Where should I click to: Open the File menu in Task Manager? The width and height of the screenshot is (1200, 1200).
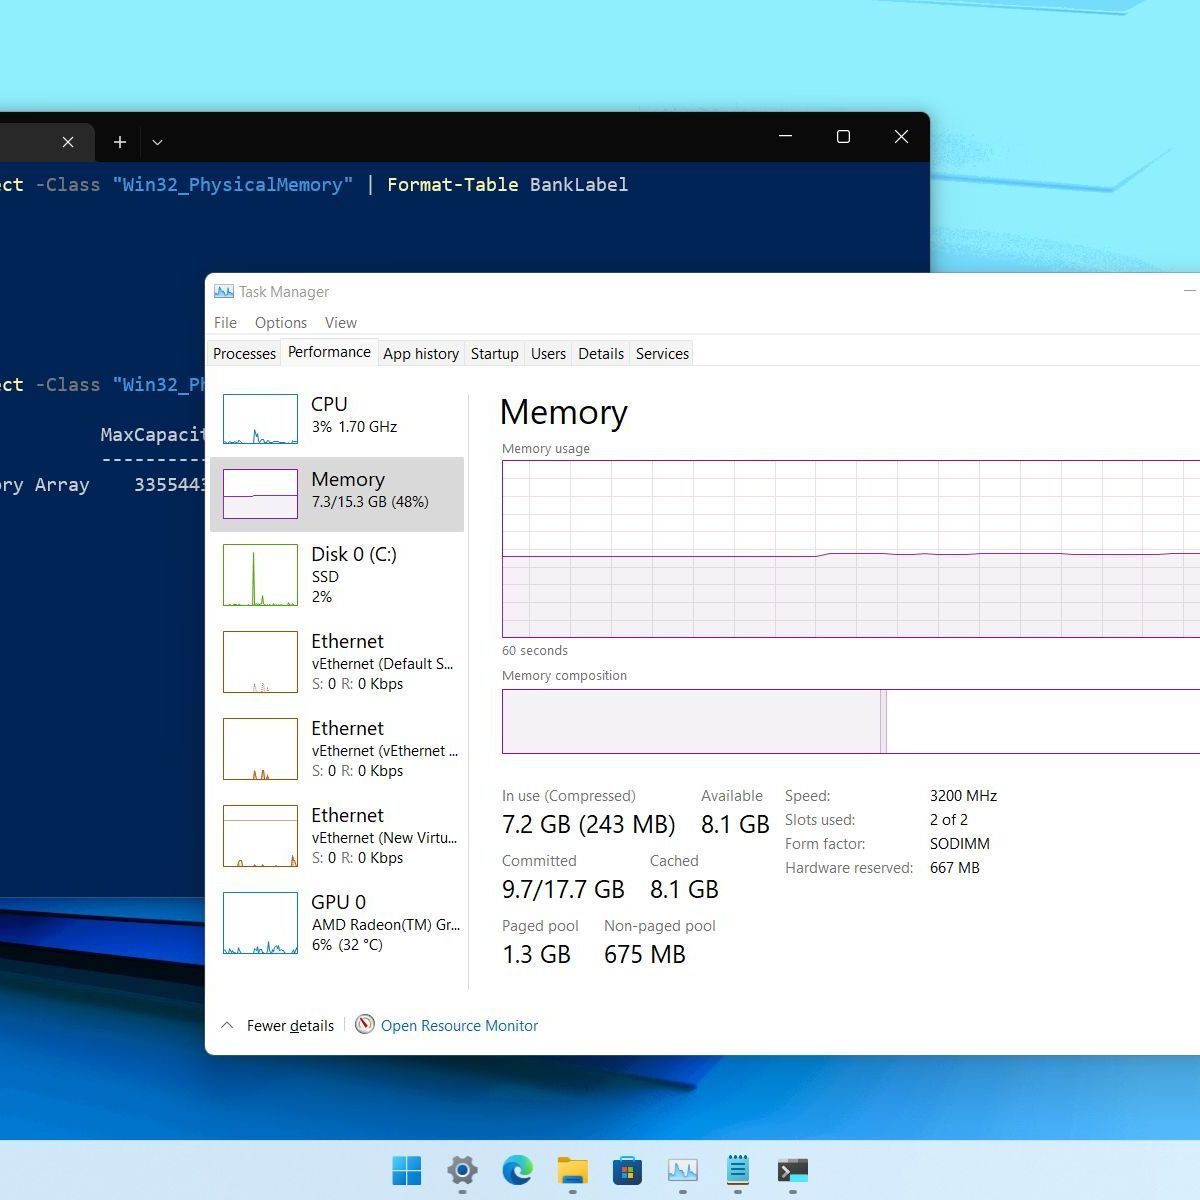click(x=225, y=323)
